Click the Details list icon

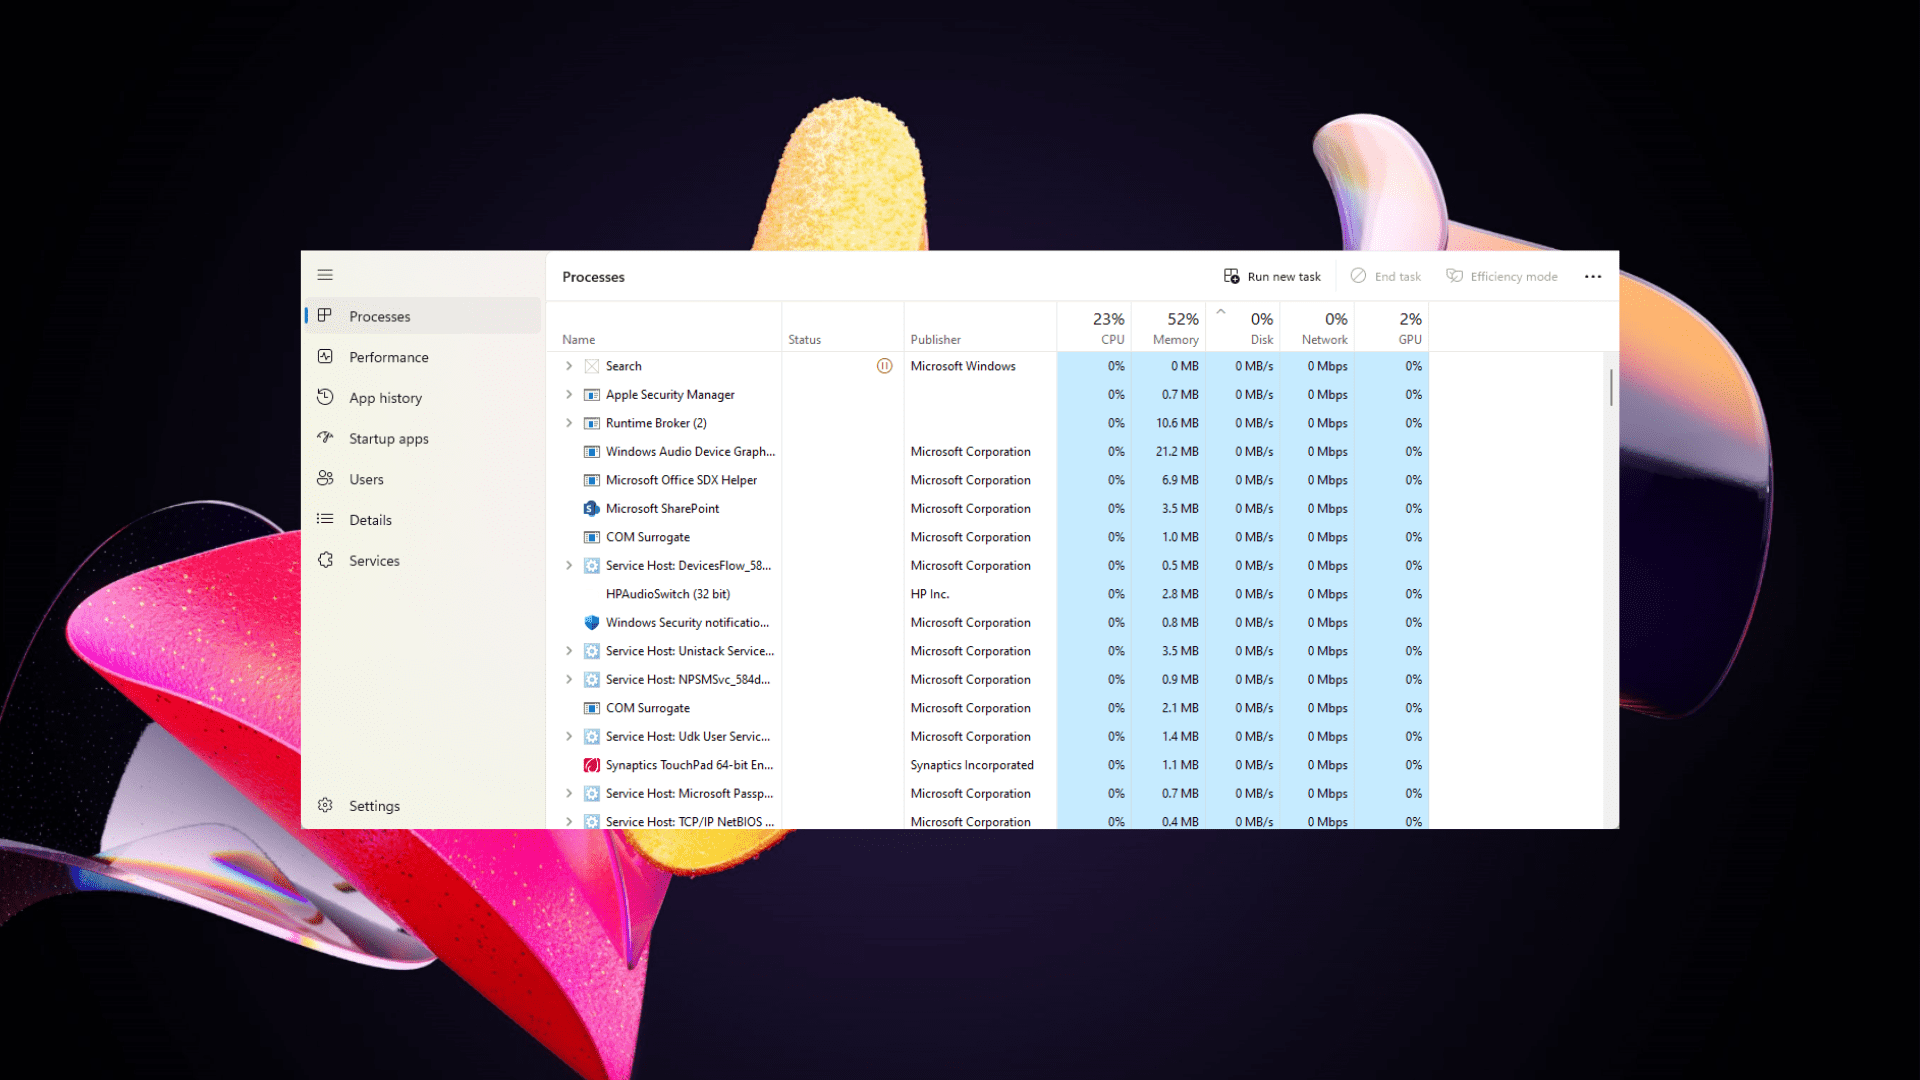pos(325,519)
